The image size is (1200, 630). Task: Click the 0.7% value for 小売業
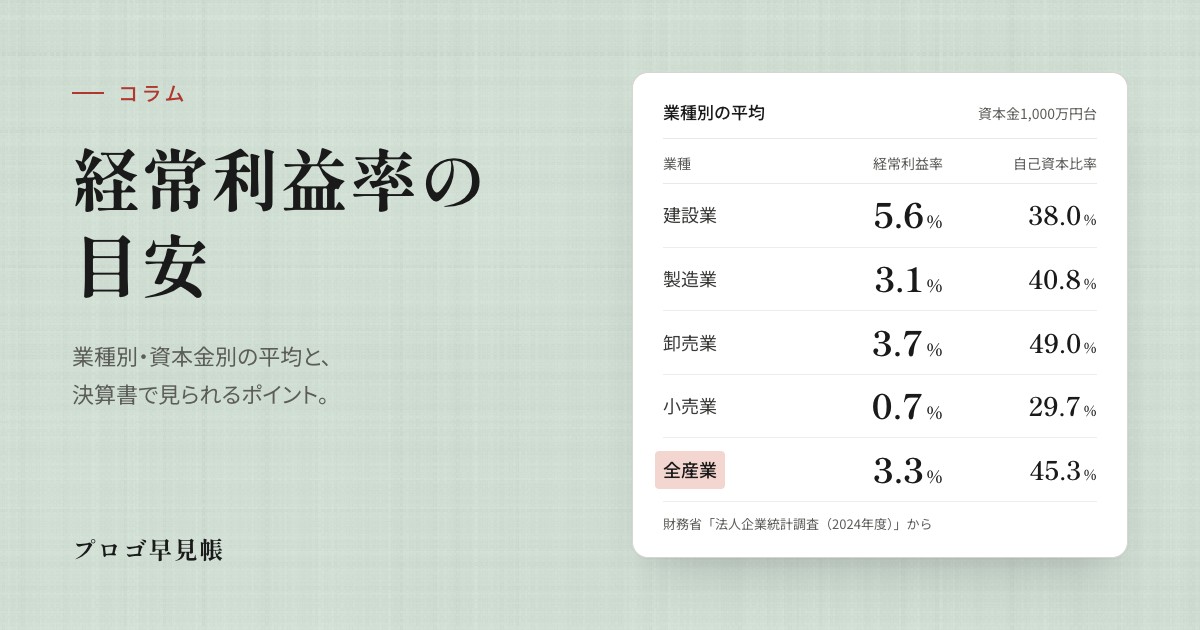[x=908, y=407]
